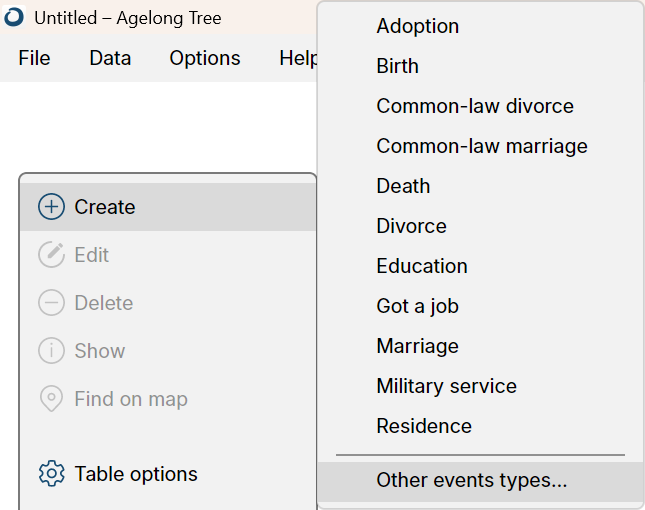Open the Options menu
Viewport: 645px width, 510px height.
click(x=205, y=58)
